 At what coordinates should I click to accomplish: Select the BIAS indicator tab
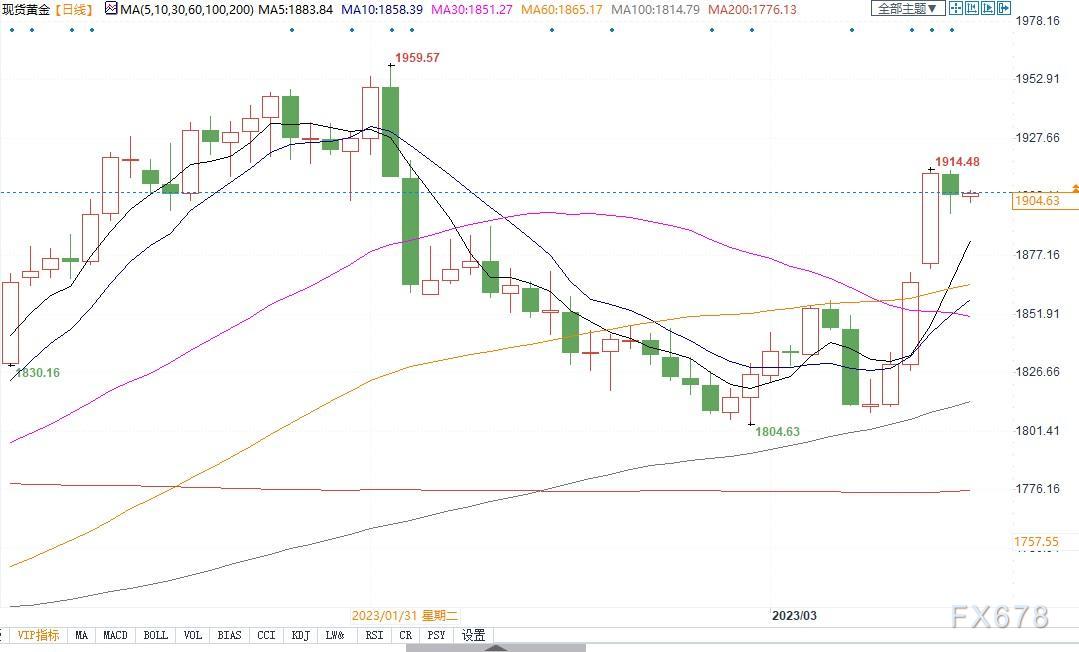pyautogui.click(x=229, y=635)
